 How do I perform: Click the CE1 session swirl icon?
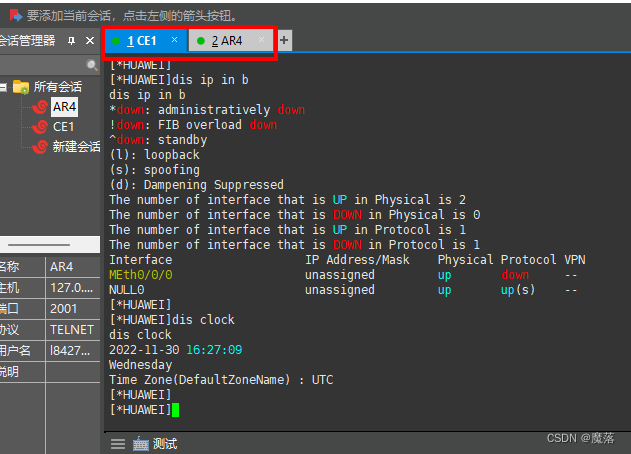point(40,127)
